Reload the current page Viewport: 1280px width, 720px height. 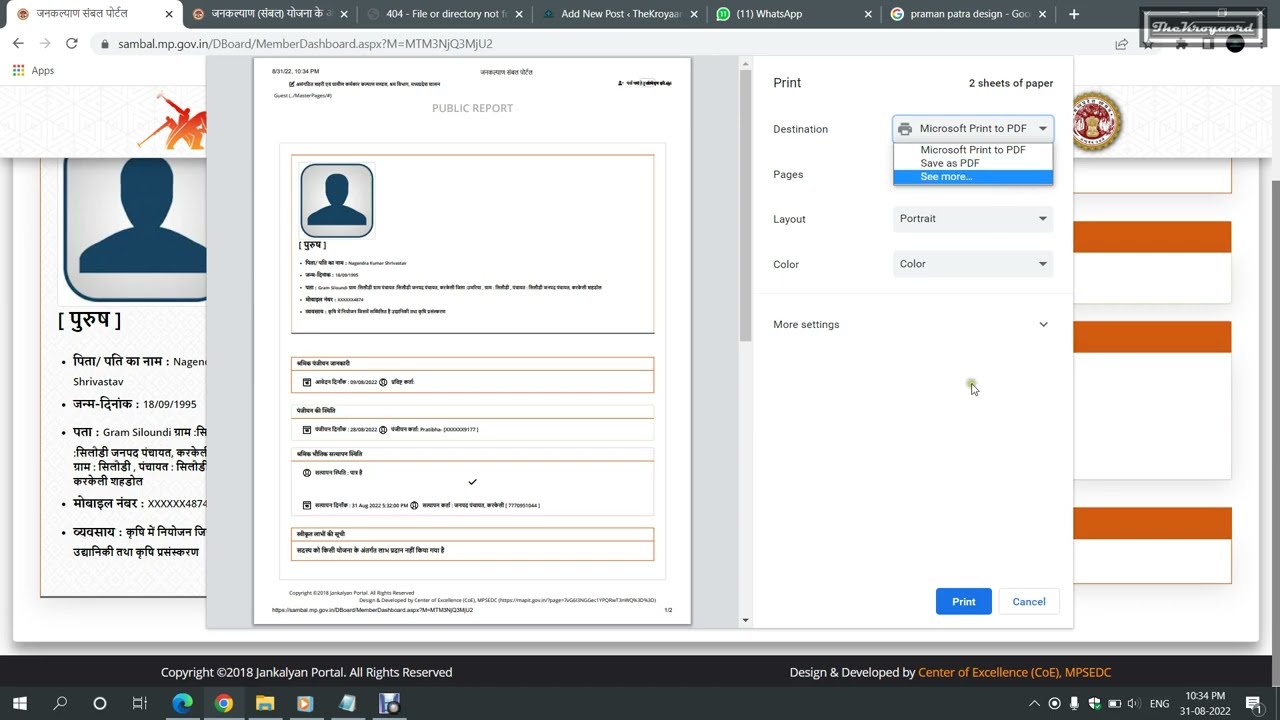(x=72, y=44)
